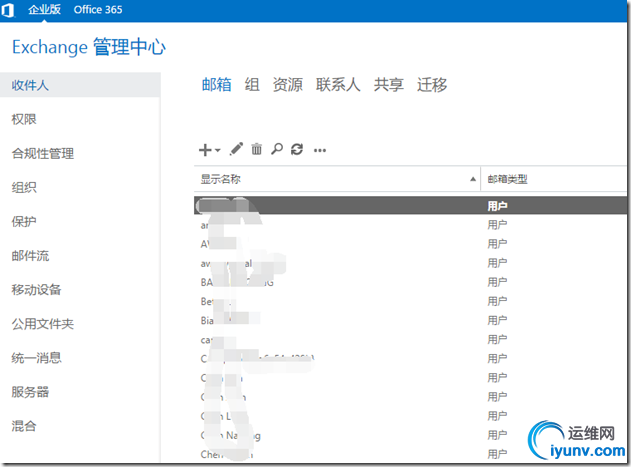Click the 显示名称 column header
Viewport: 631px width, 467px height.
click(337, 179)
